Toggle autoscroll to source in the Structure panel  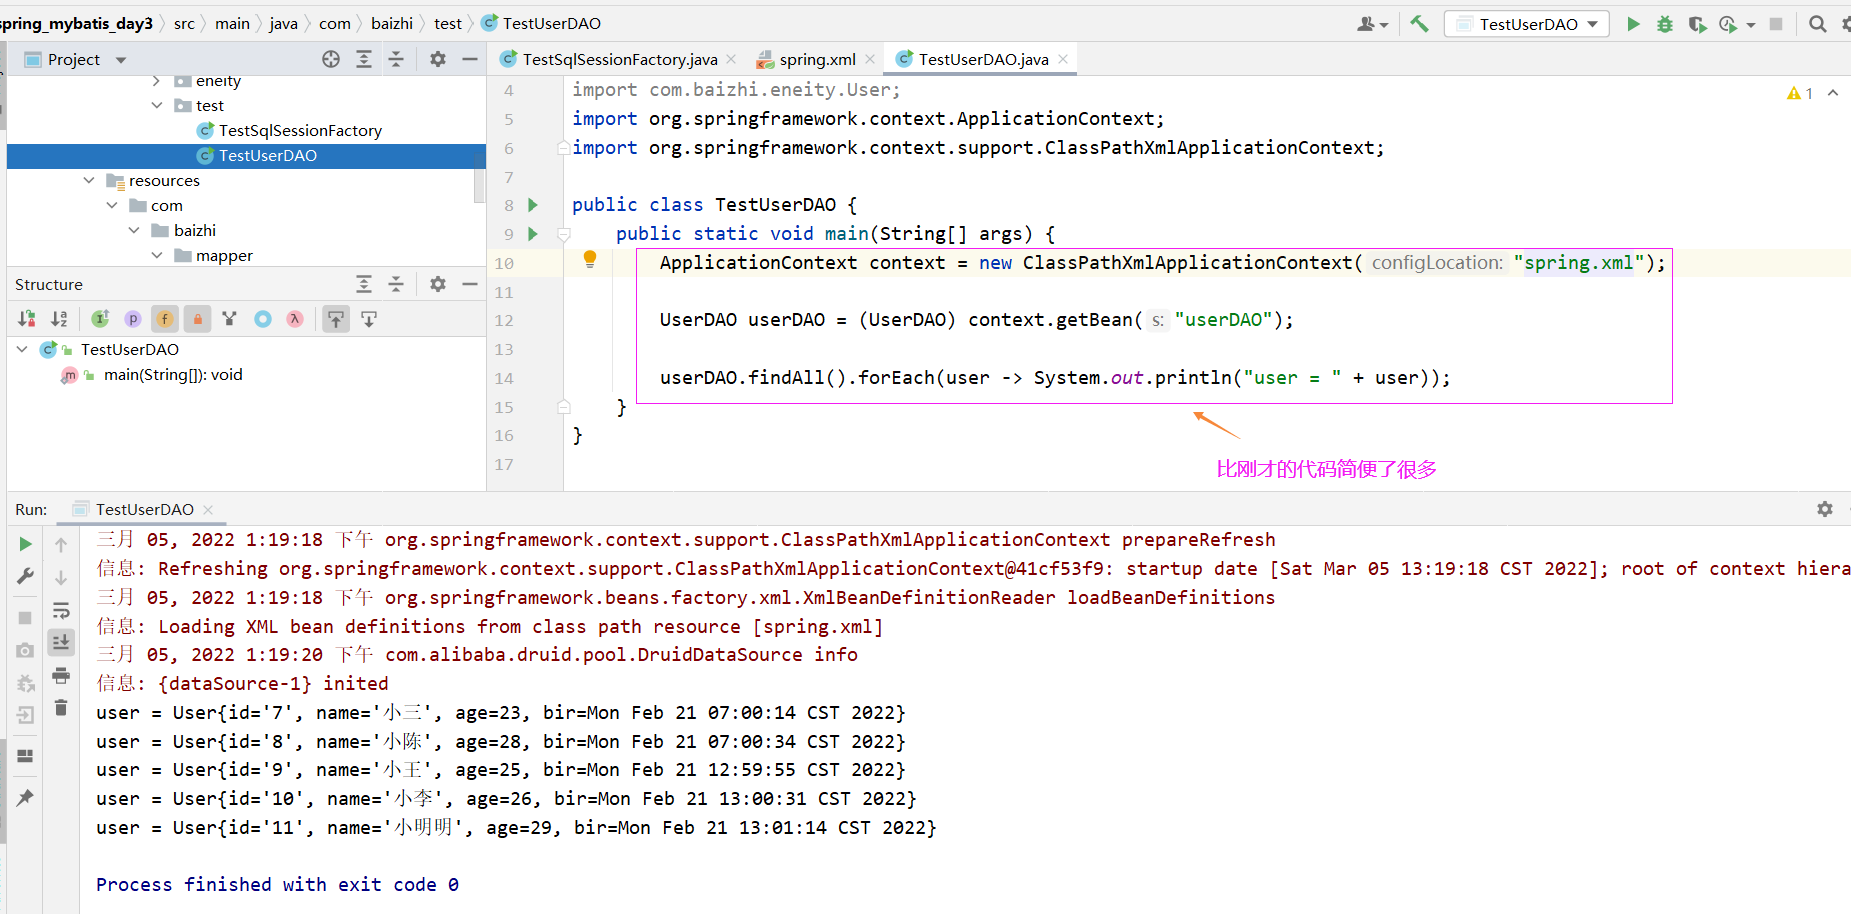pos(336,319)
